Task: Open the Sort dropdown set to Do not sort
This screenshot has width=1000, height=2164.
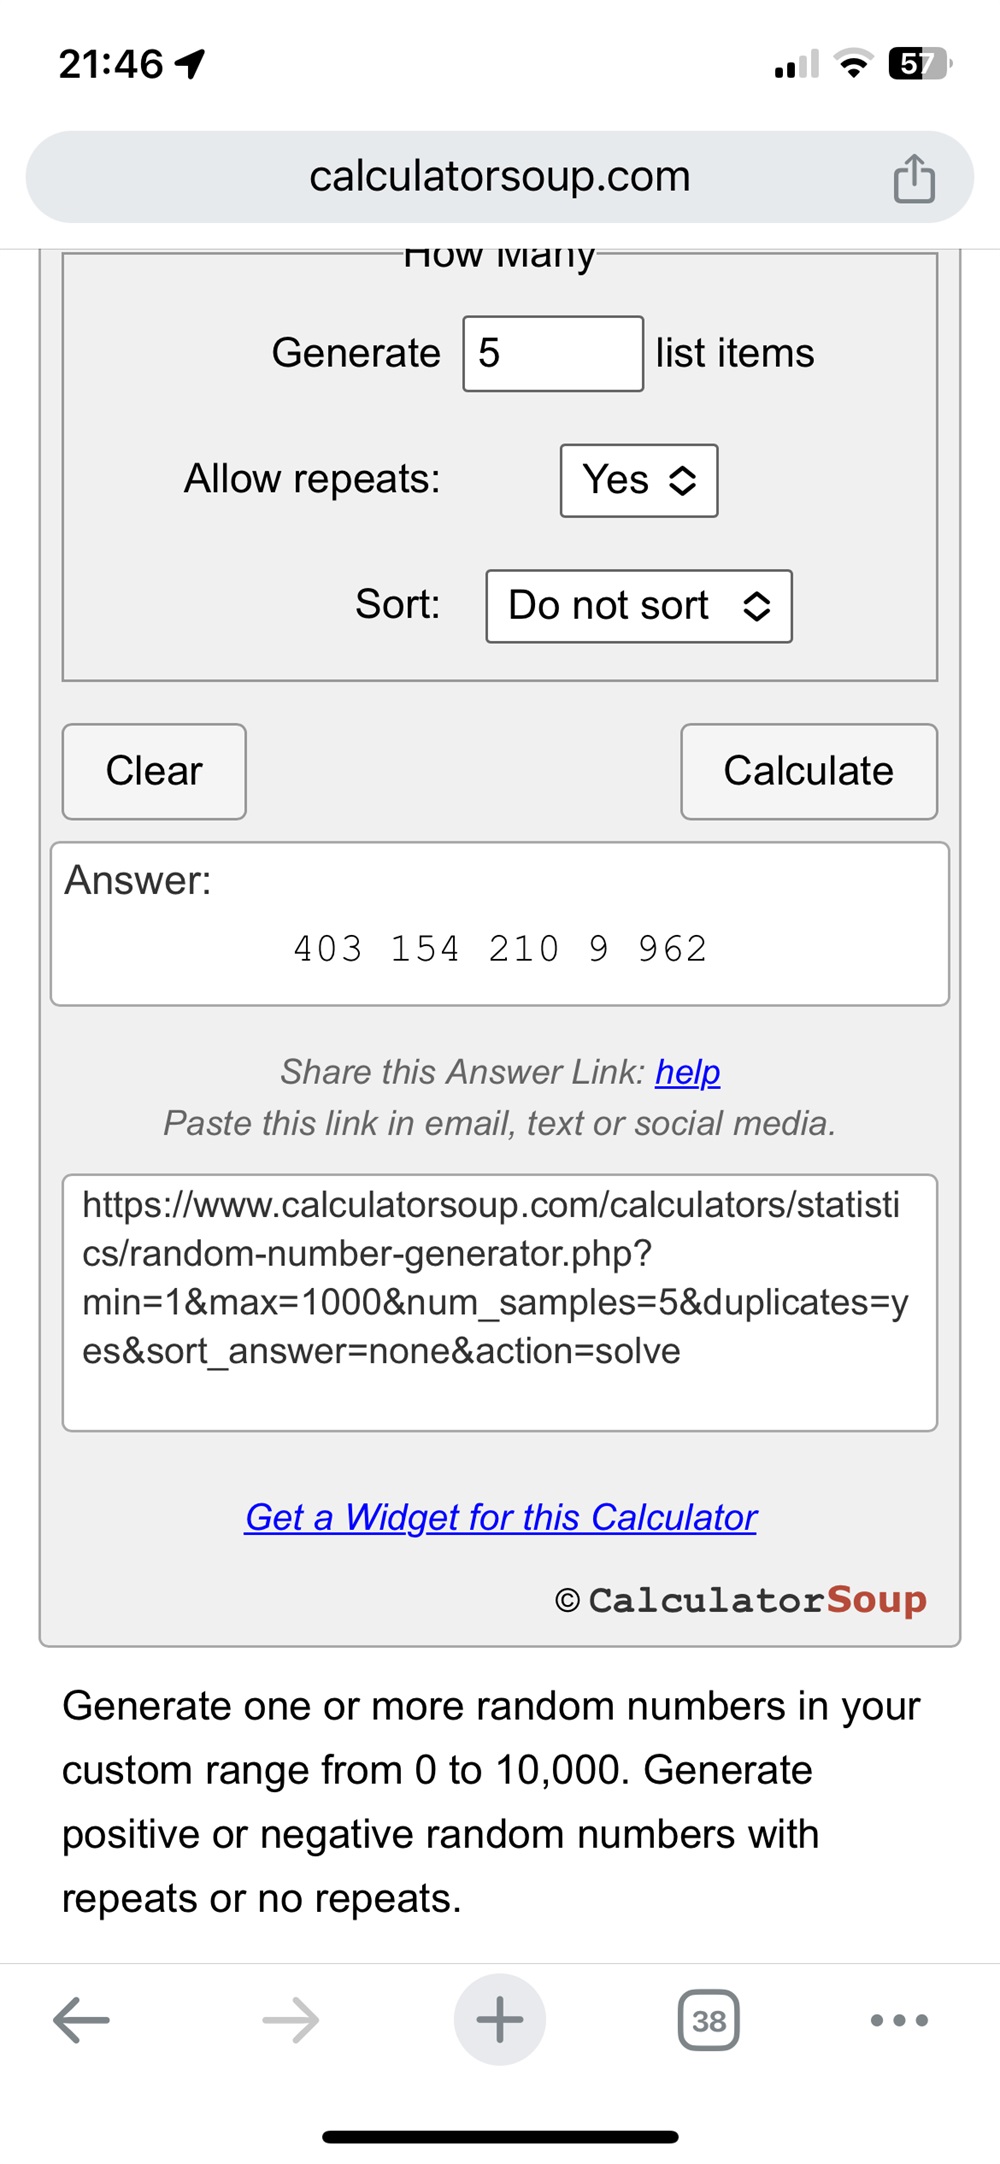Action: coord(639,606)
